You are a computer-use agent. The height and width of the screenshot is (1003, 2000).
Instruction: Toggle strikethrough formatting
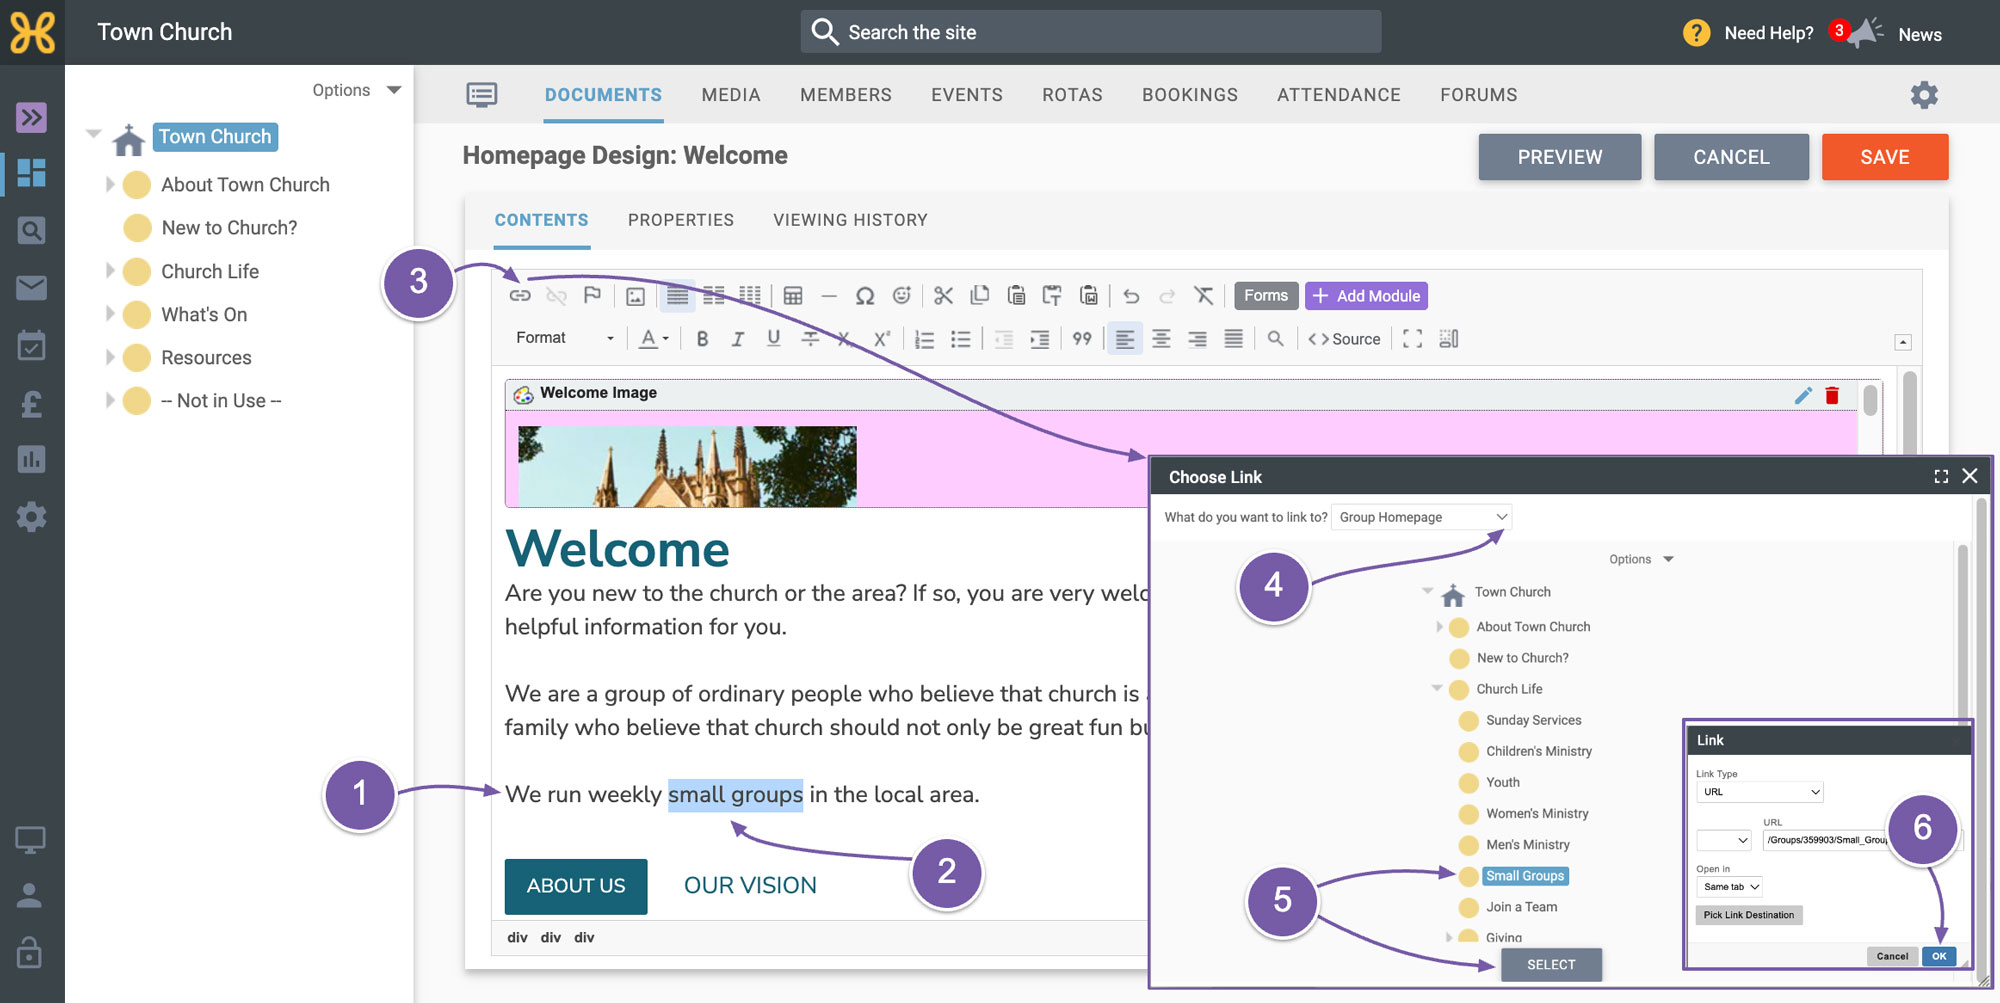810,339
